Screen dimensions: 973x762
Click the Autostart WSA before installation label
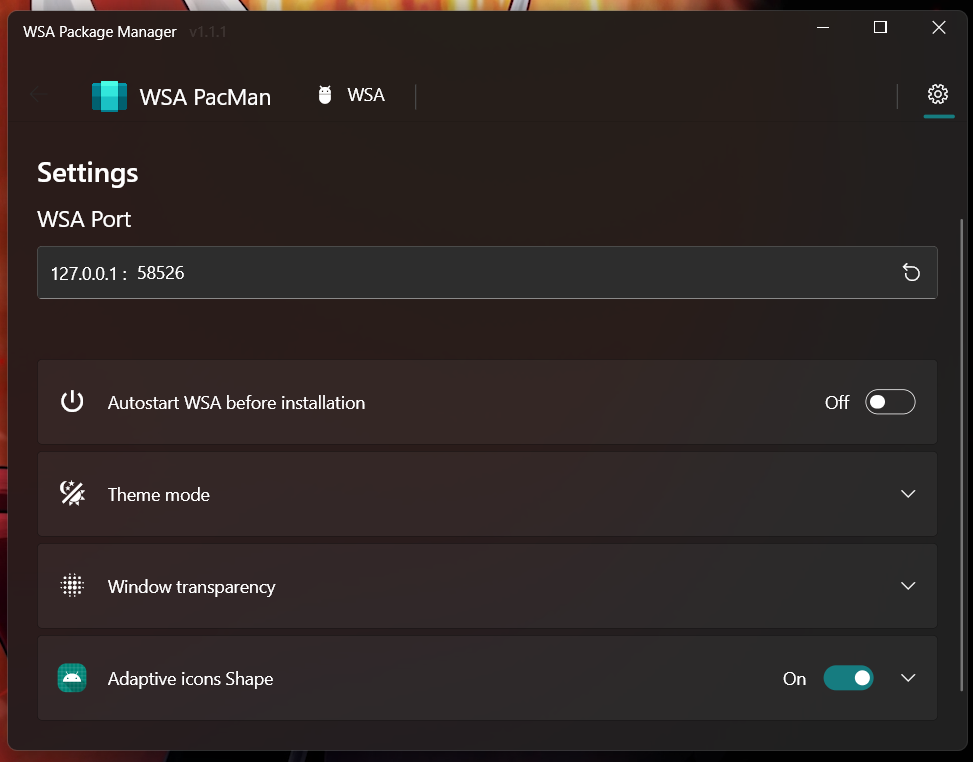tap(236, 403)
